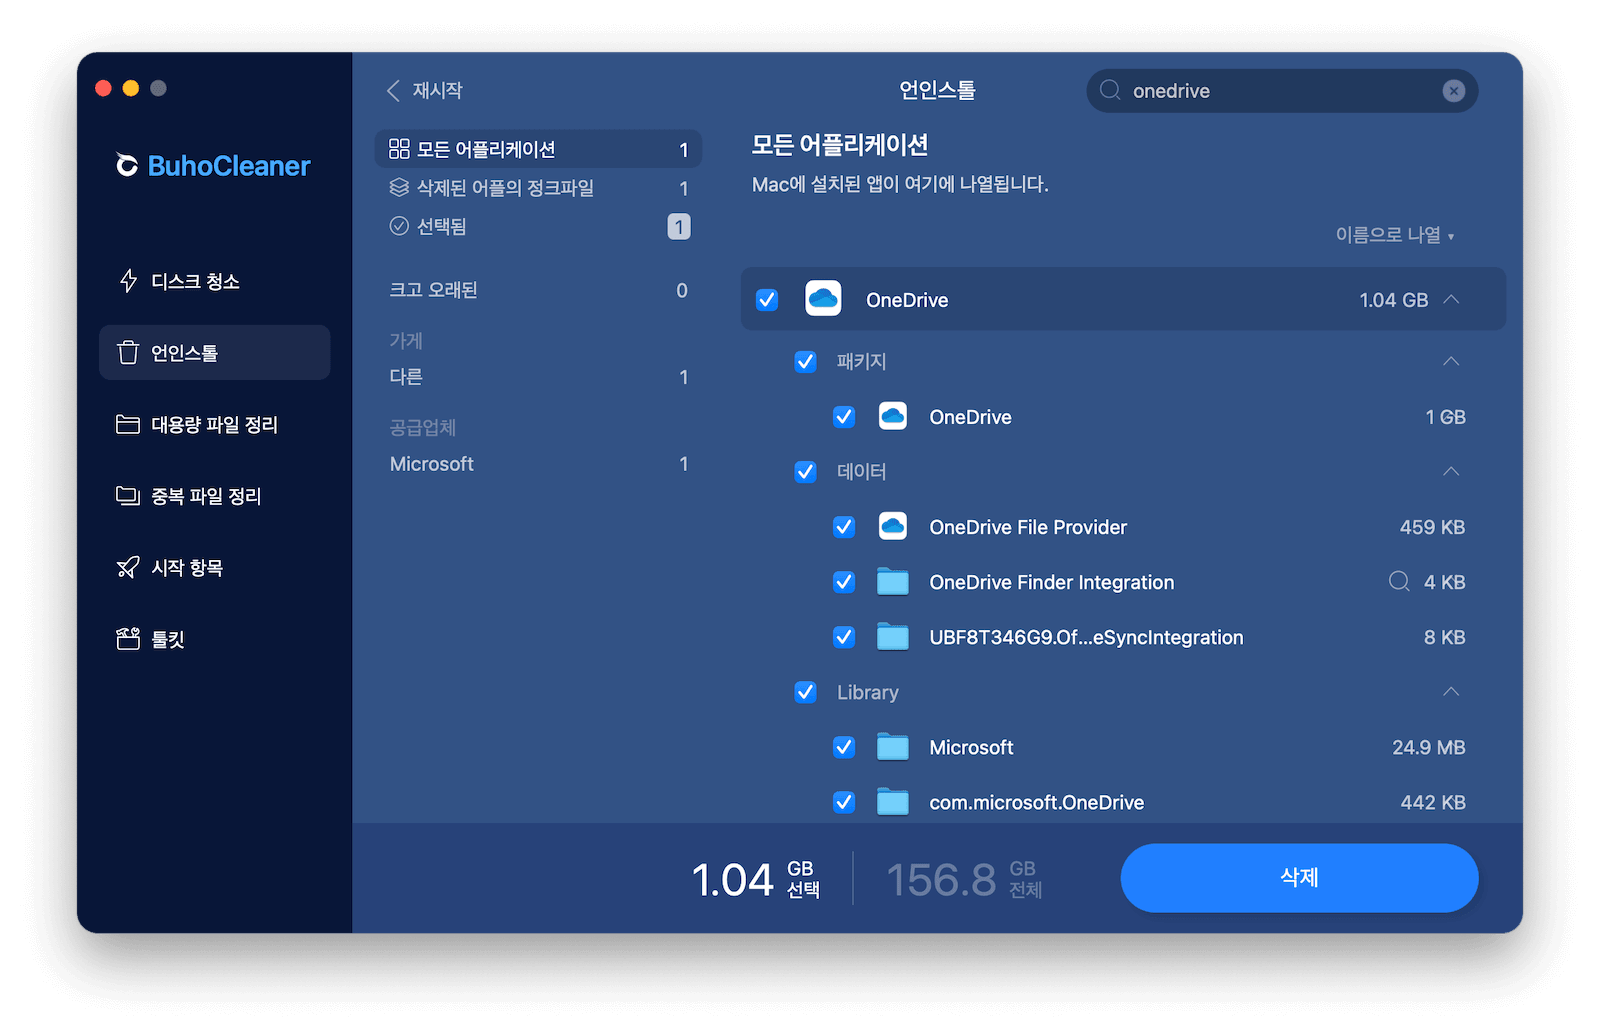Filter by the Microsoft vendor

[538, 464]
